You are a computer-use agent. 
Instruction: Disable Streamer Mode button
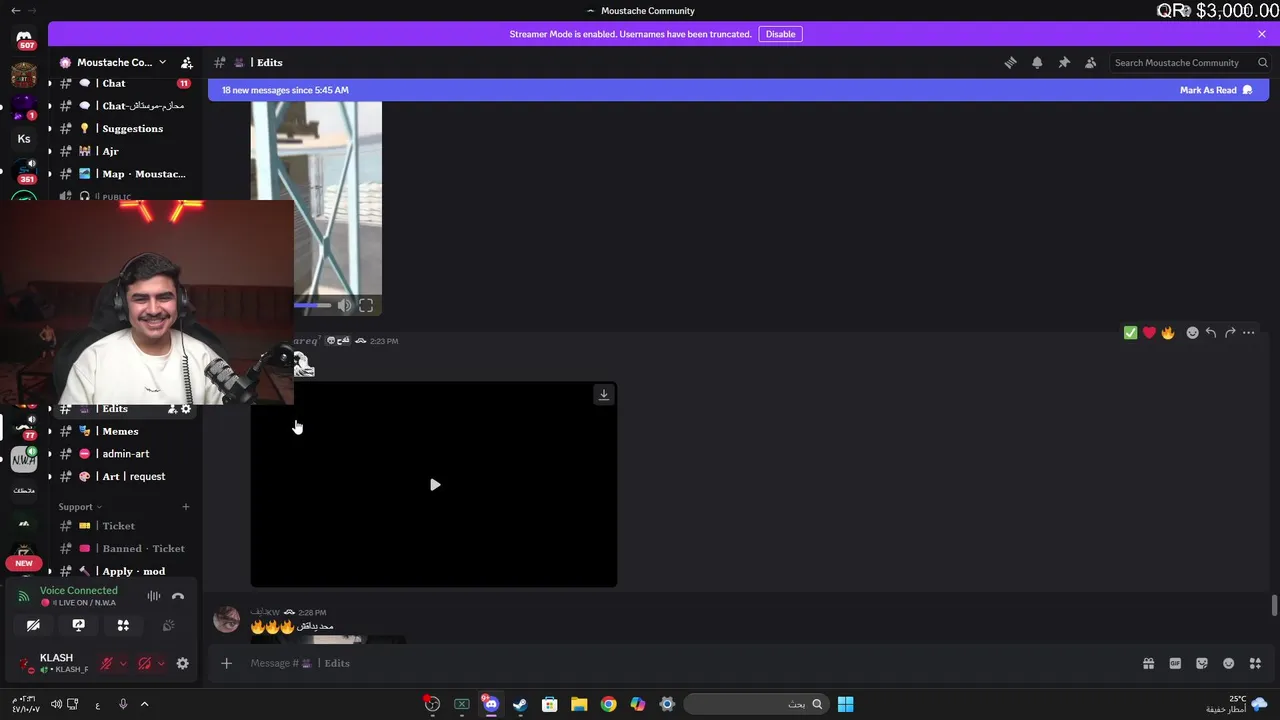[x=780, y=34]
